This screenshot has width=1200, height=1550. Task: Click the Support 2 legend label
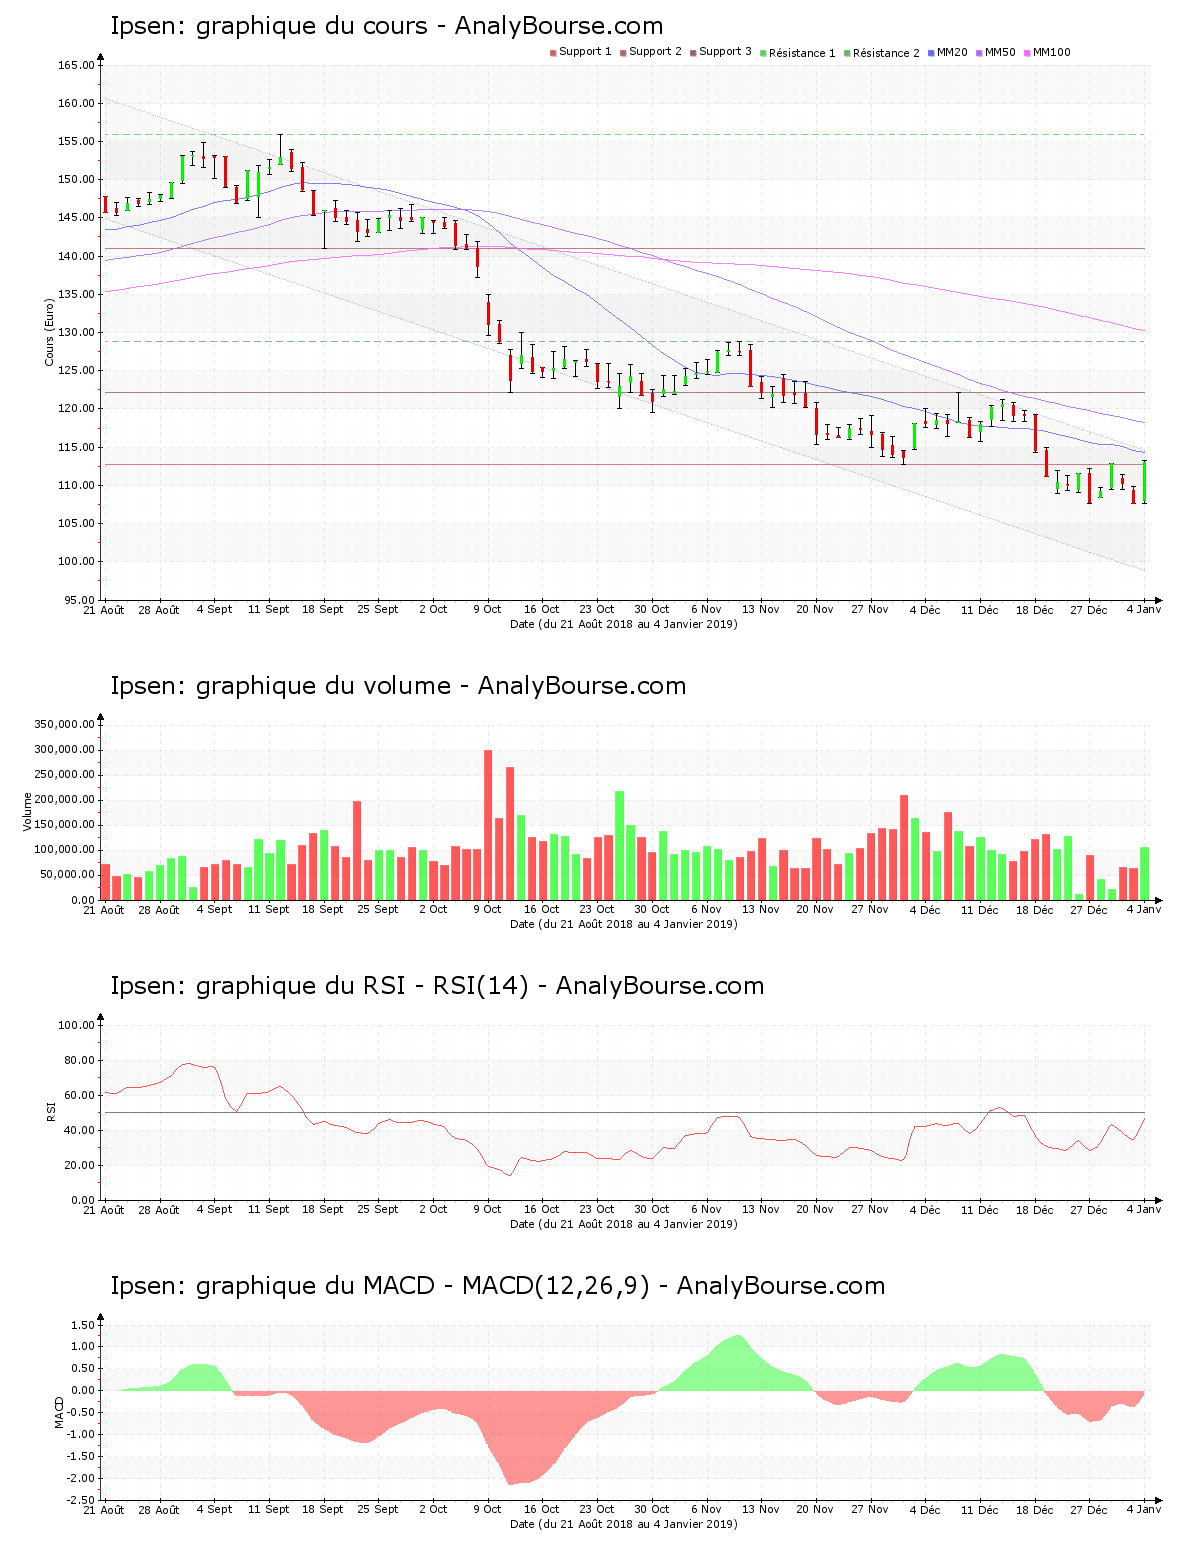[655, 52]
